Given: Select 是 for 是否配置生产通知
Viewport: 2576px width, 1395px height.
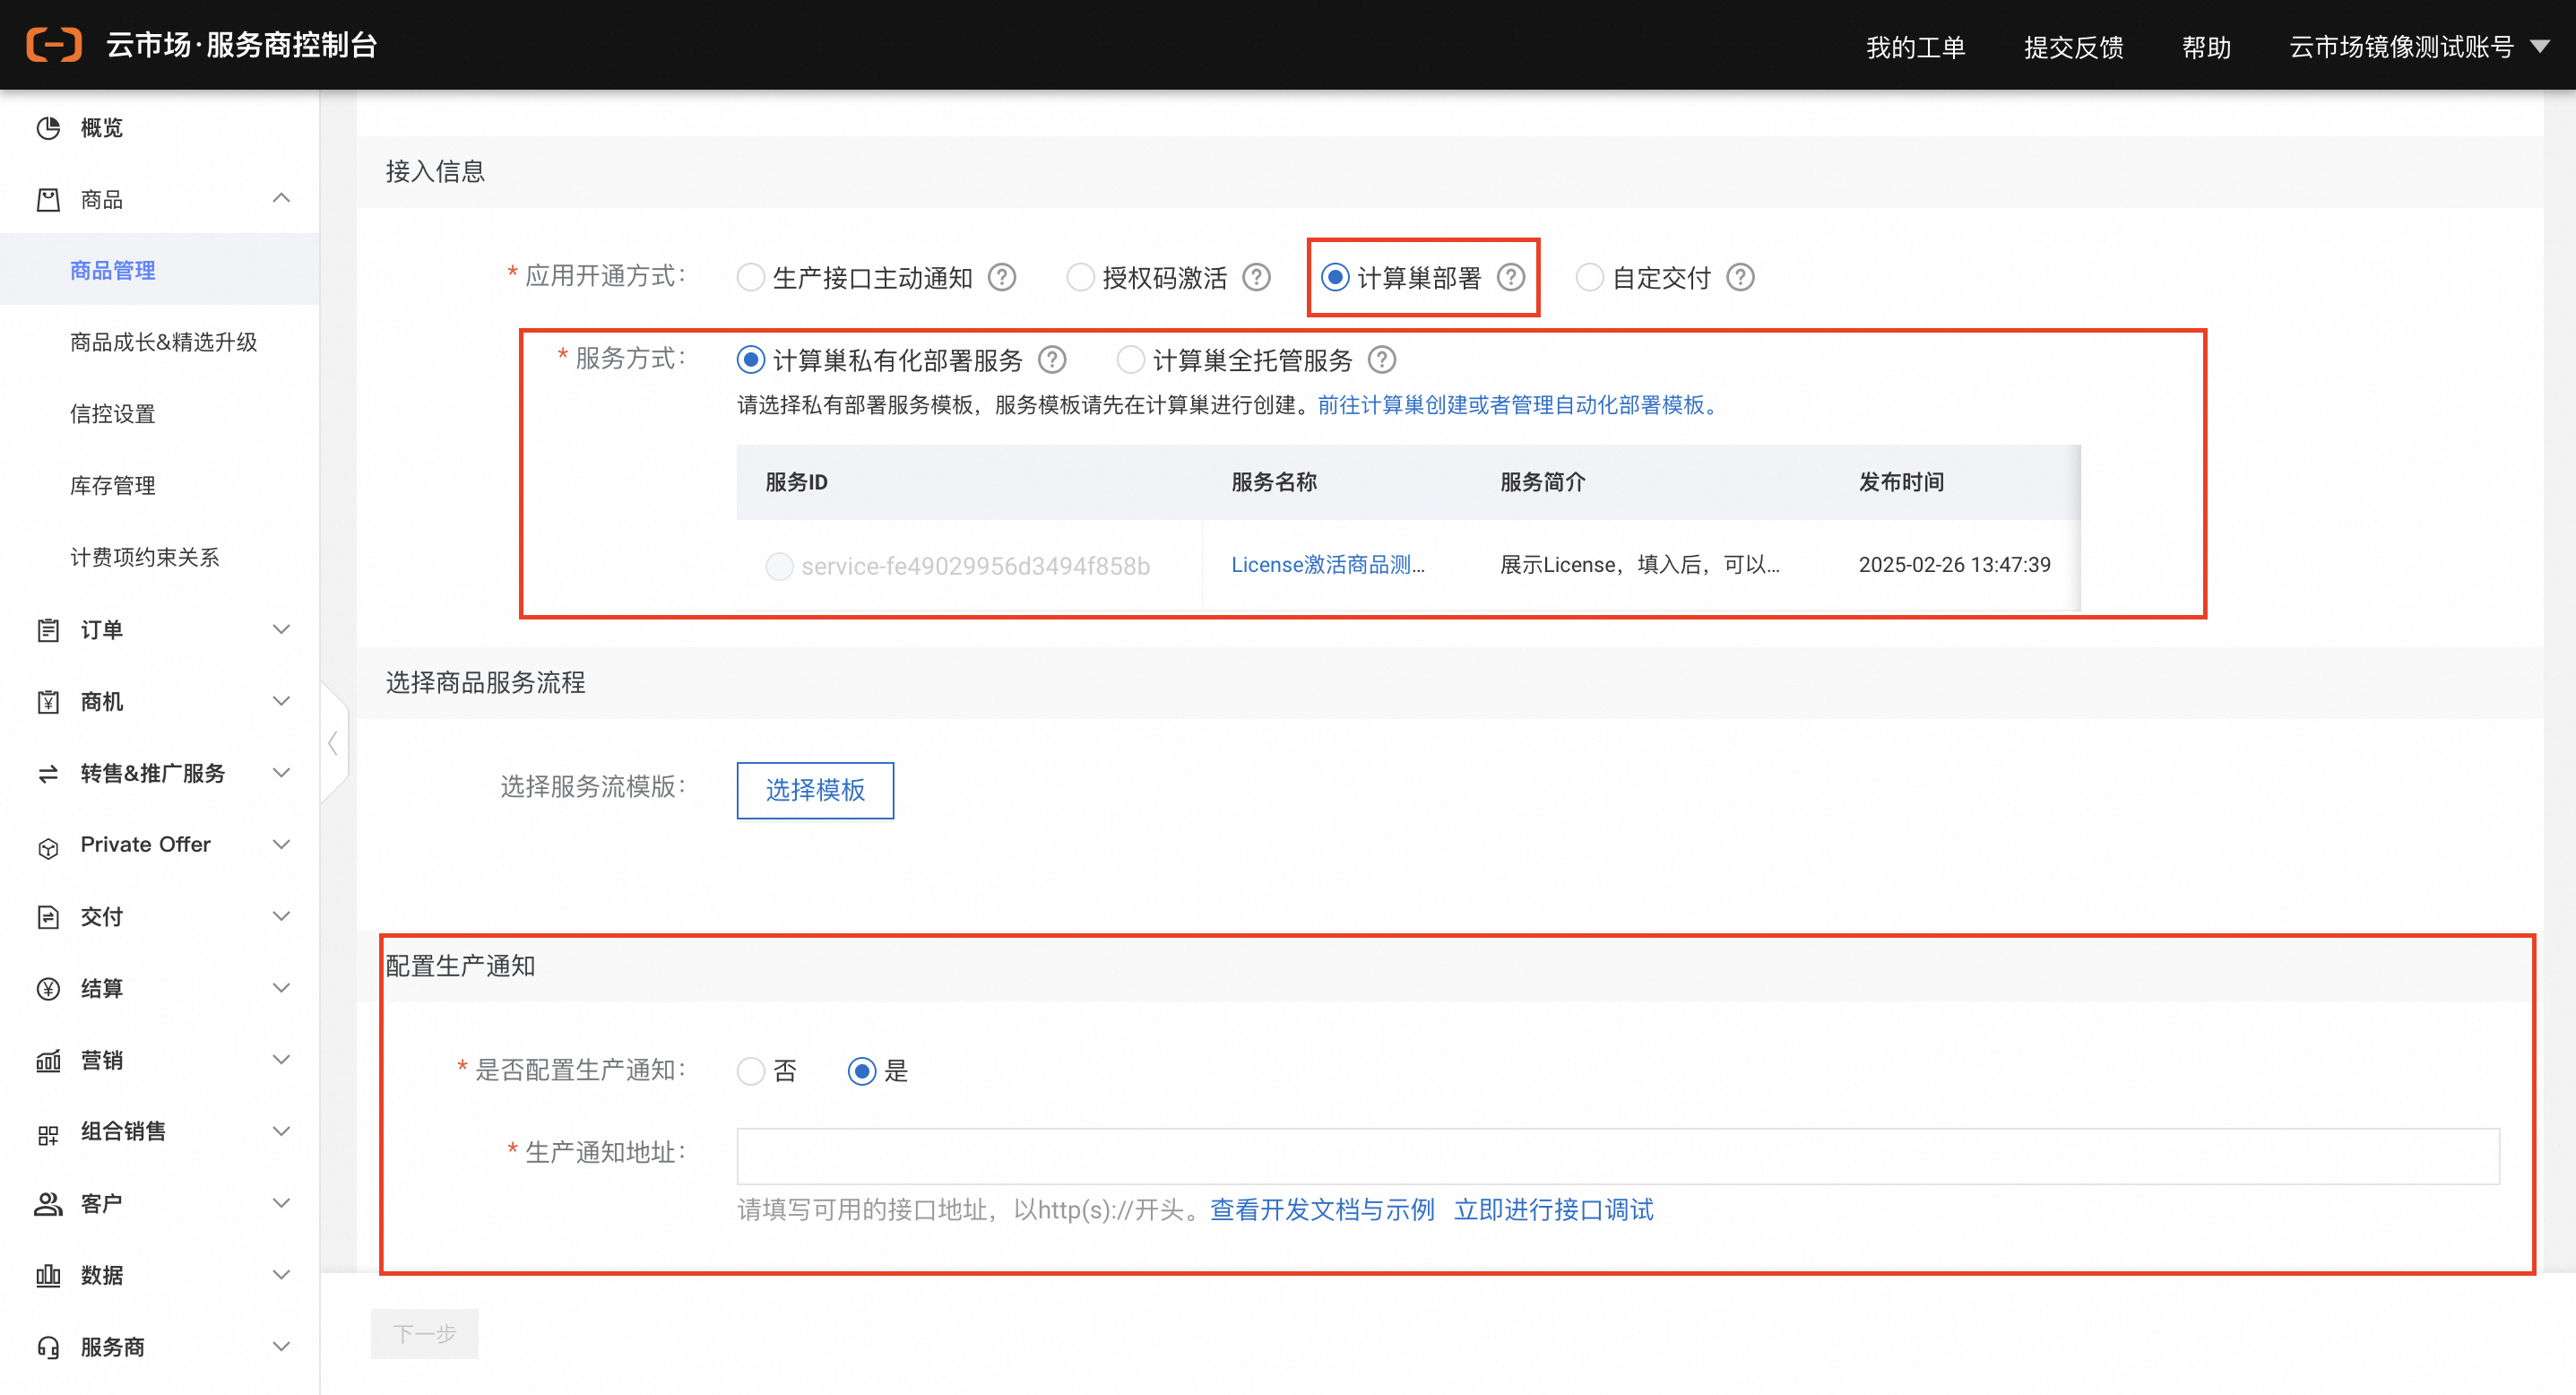Looking at the screenshot, I should pyautogui.click(x=862, y=1071).
